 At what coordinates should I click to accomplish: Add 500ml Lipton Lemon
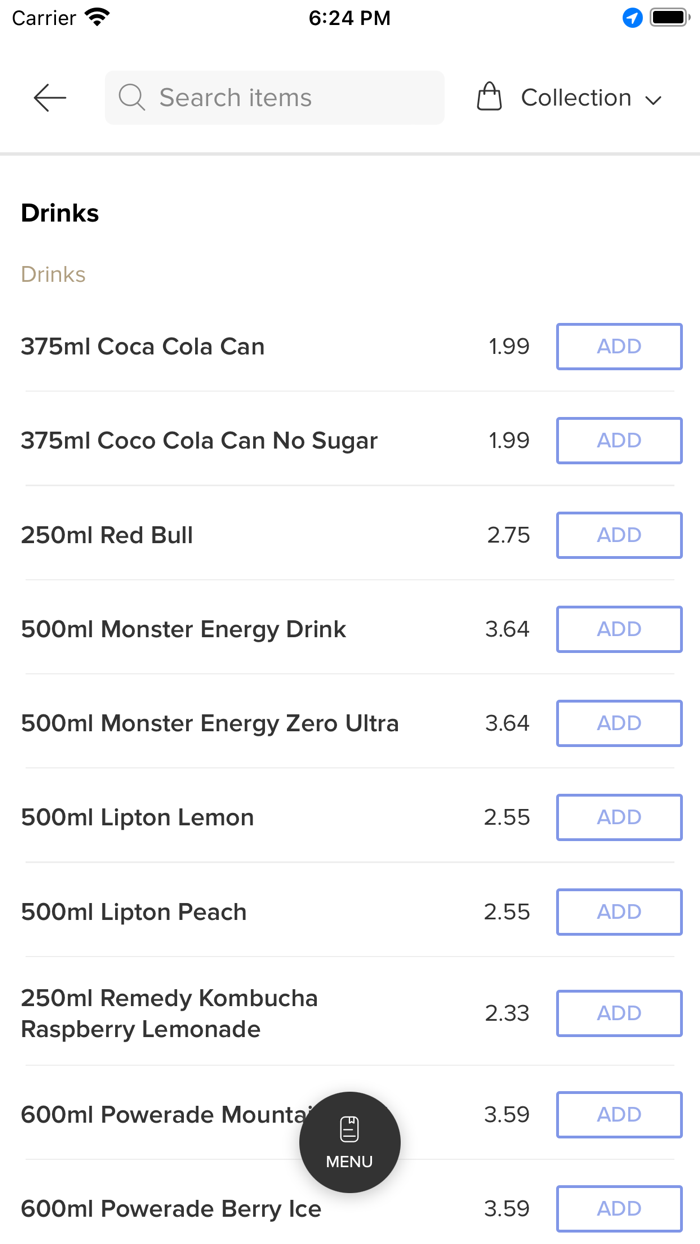pyautogui.click(x=618, y=817)
